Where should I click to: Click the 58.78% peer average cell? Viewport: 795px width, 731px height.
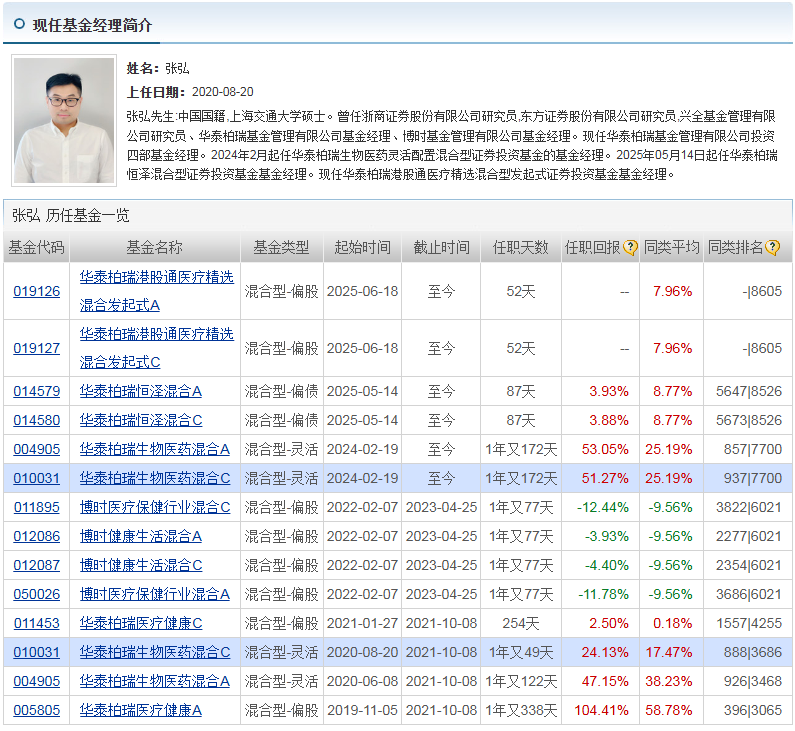[669, 710]
